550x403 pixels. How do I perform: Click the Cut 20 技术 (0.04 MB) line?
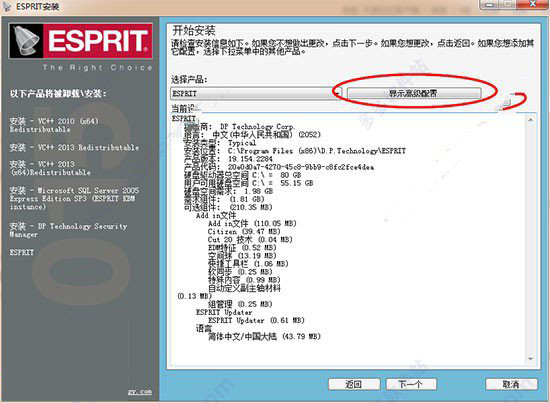pos(250,240)
